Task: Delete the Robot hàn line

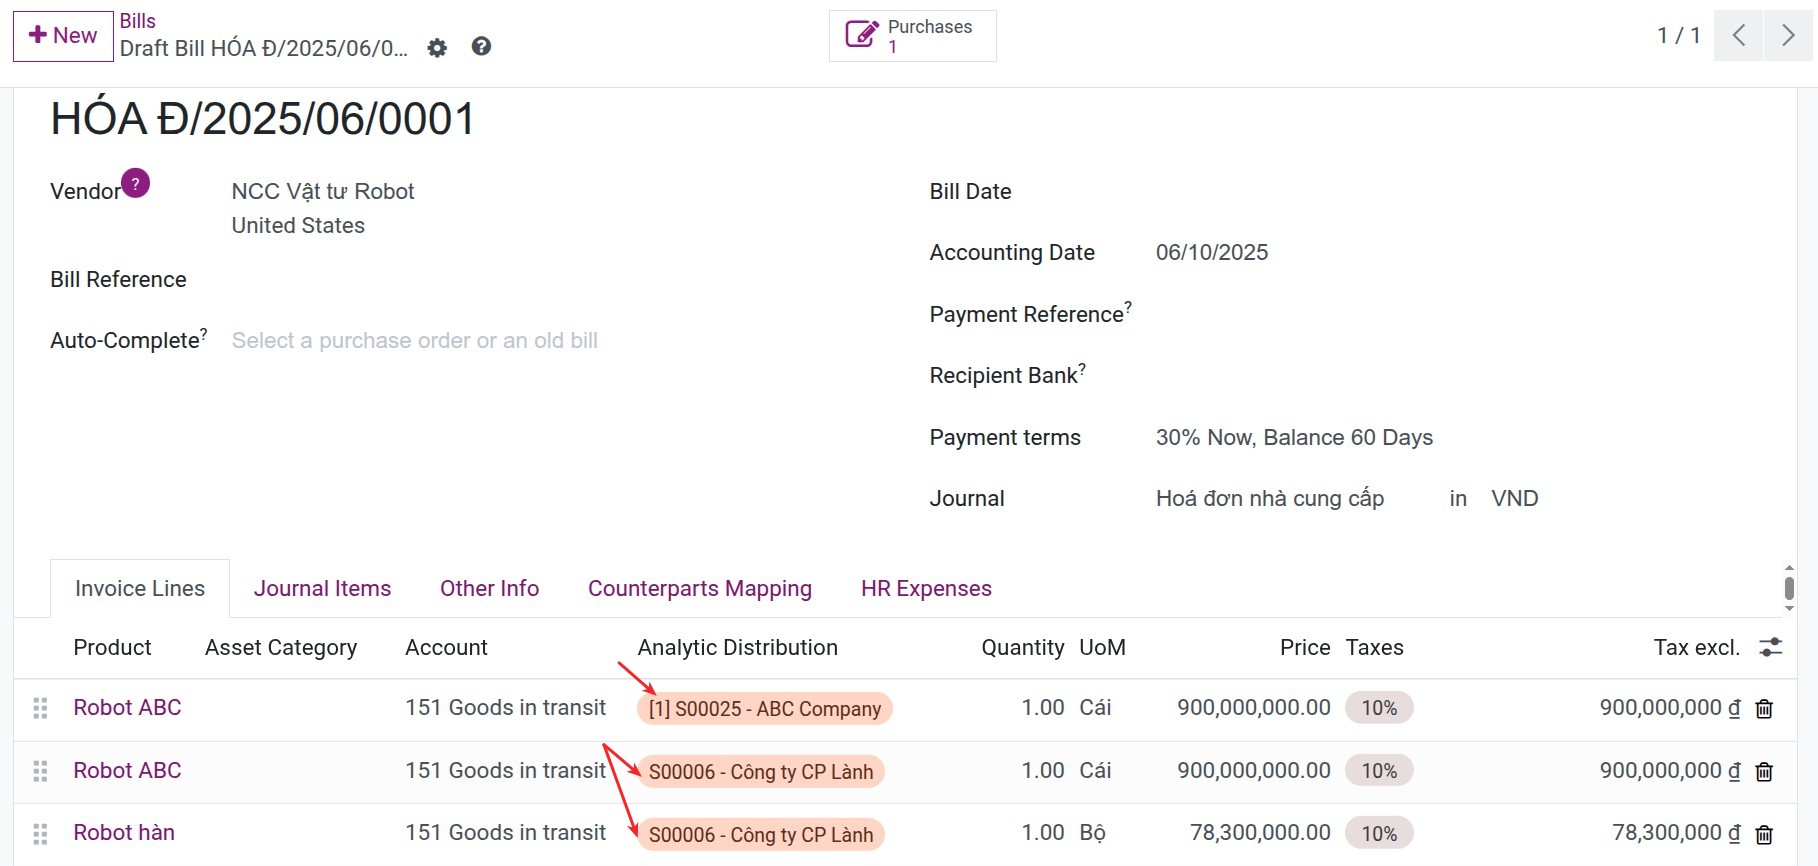Action: click(1765, 834)
